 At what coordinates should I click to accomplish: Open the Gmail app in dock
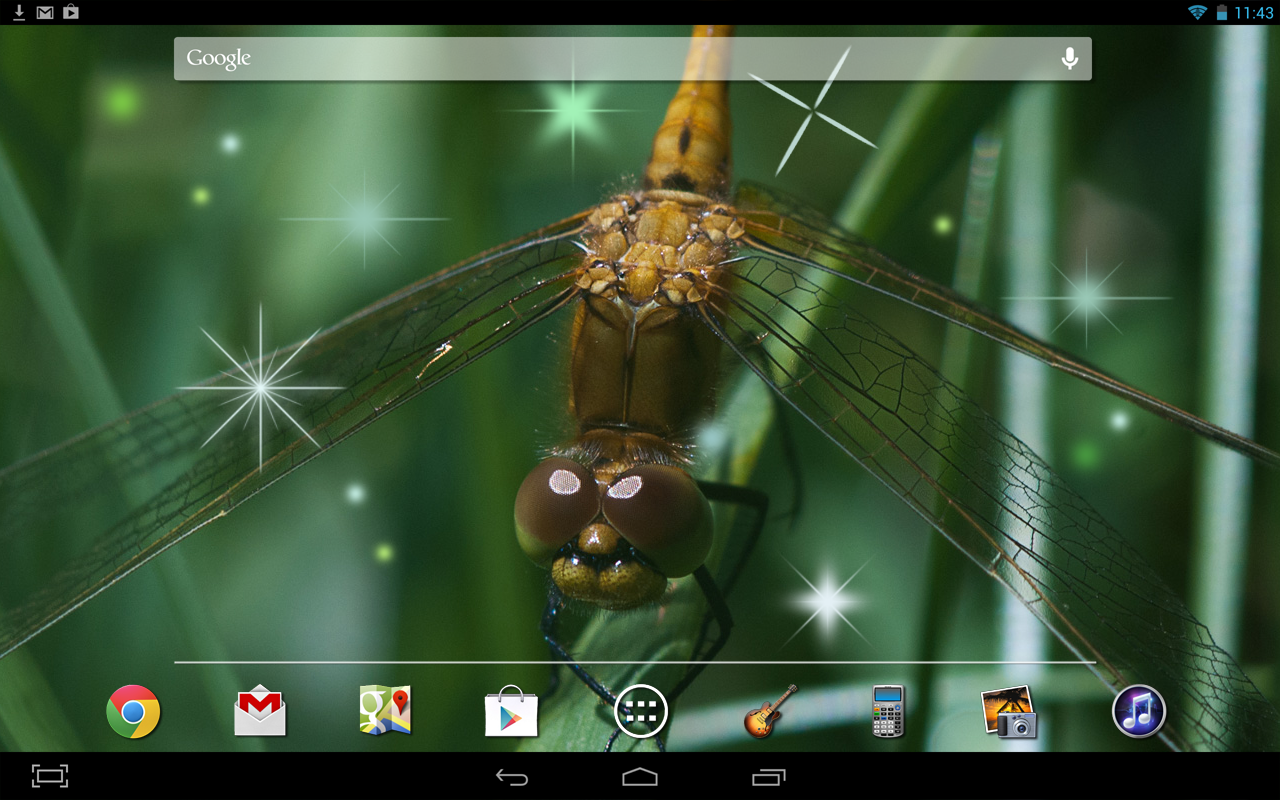tap(260, 711)
